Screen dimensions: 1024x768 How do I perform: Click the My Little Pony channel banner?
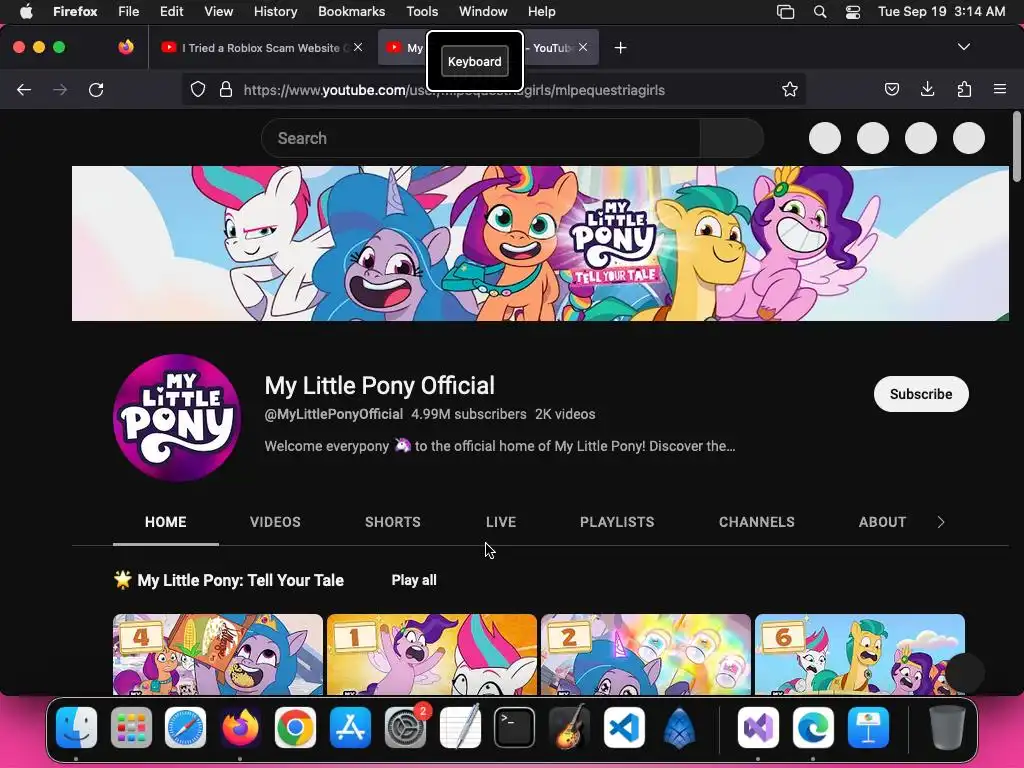tap(540, 244)
